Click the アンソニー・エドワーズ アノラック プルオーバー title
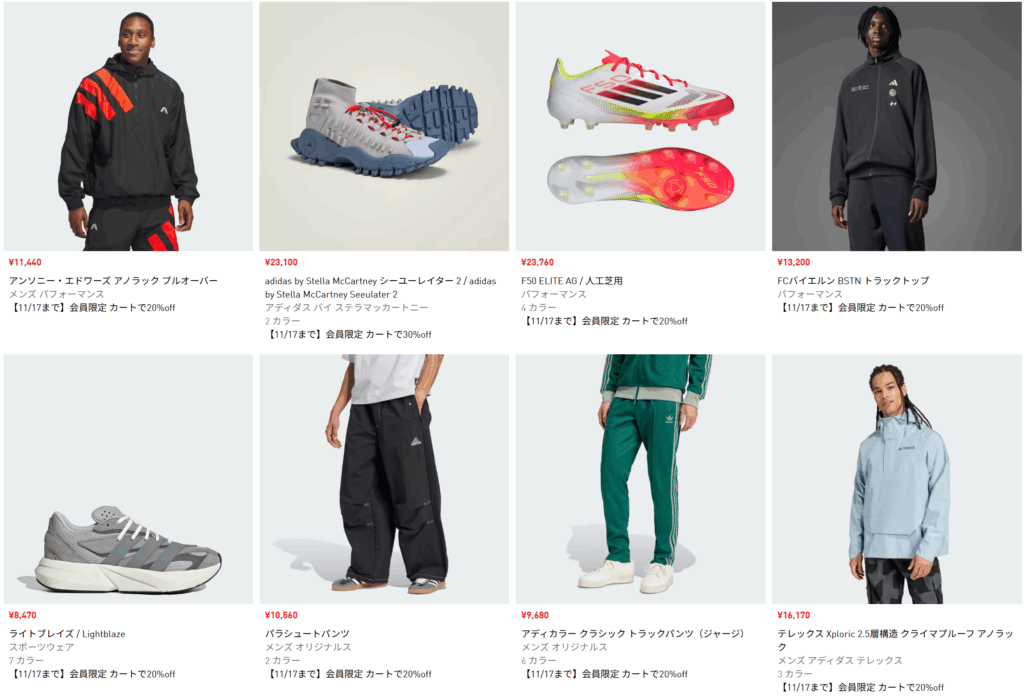1024x697 pixels. (x=114, y=280)
